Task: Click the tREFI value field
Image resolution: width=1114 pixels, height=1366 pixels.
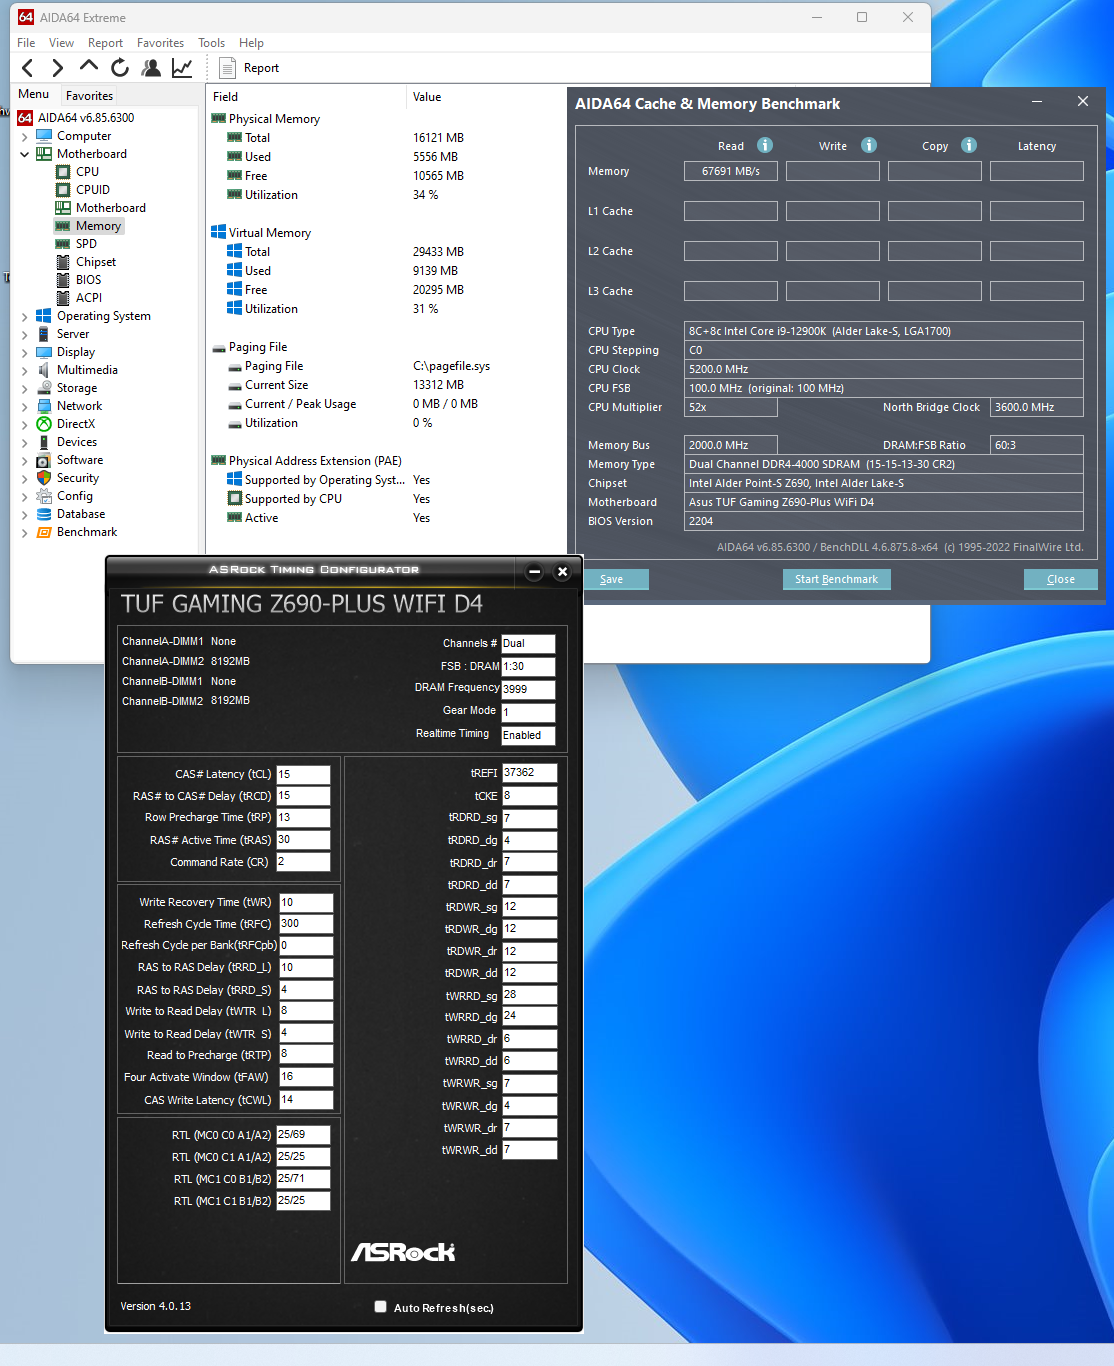Action: click(x=529, y=773)
